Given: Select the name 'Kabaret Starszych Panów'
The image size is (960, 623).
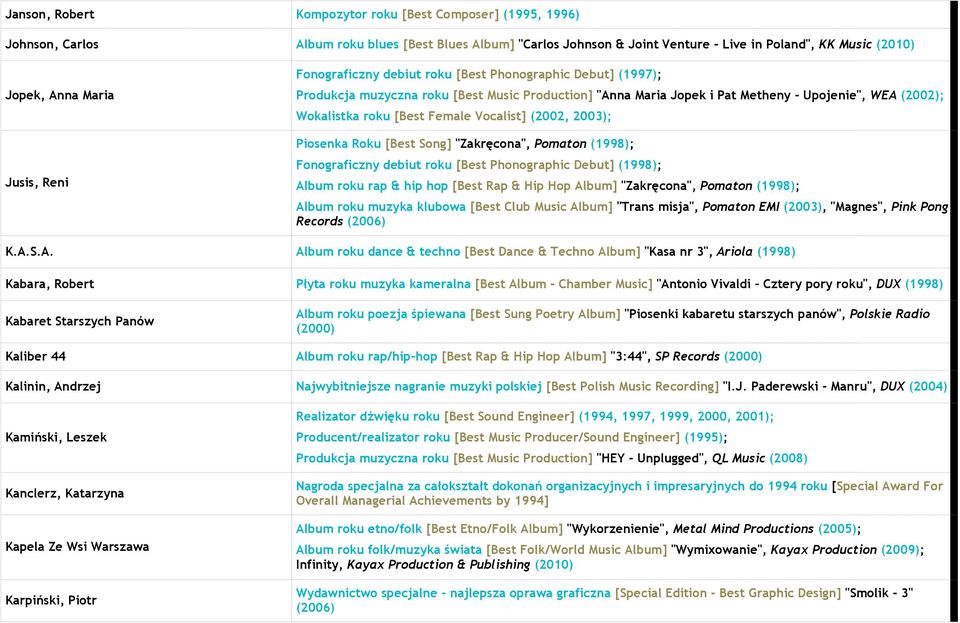Looking at the screenshot, I should pos(80,321).
